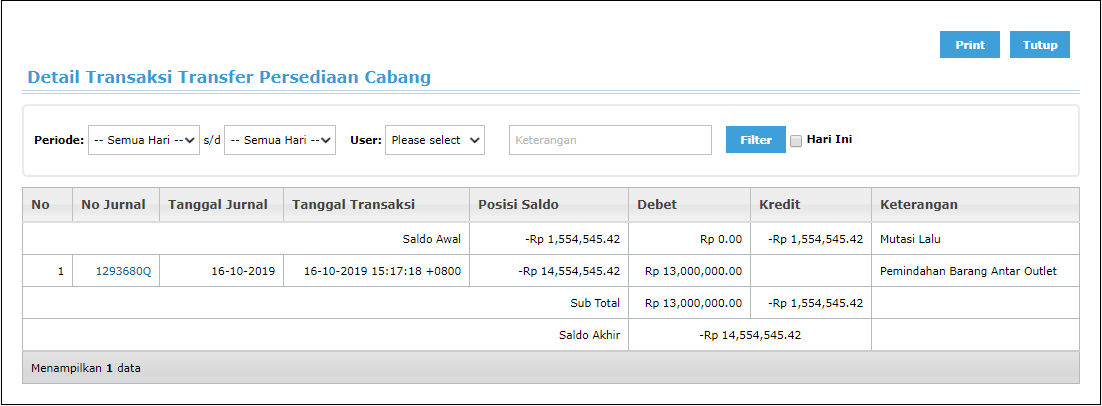Viewport: 1102px width, 406px height.
Task: Select the No Jurnal column header
Action: tap(116, 205)
